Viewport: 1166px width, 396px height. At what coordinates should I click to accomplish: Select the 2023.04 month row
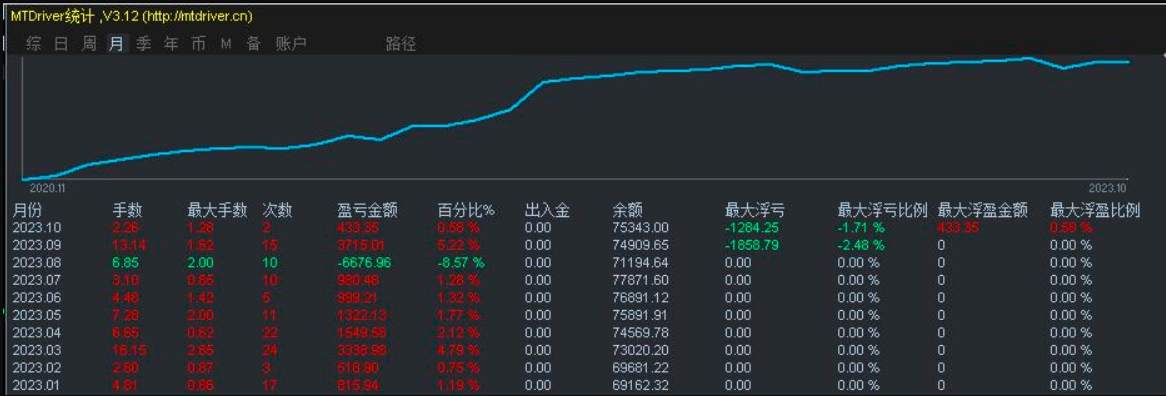[576, 332]
